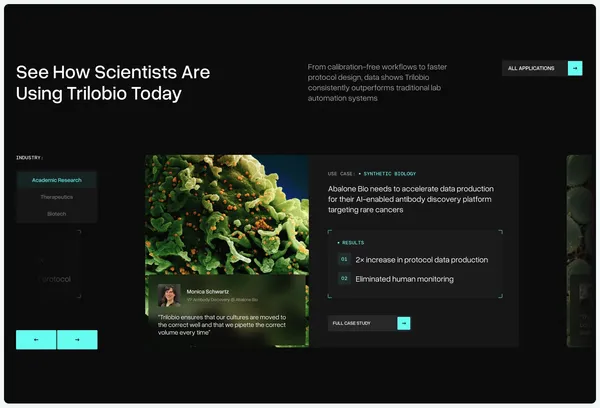Click the Monica Schwartz name text
The height and width of the screenshot is (408, 600).
208,292
